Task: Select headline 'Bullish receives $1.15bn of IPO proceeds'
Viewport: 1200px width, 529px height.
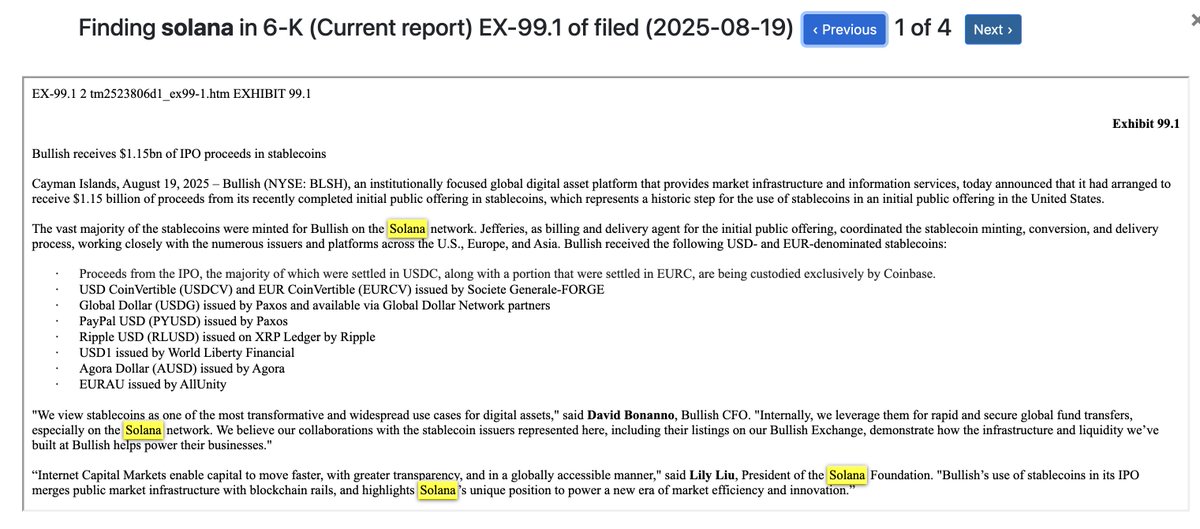Action: (179, 154)
